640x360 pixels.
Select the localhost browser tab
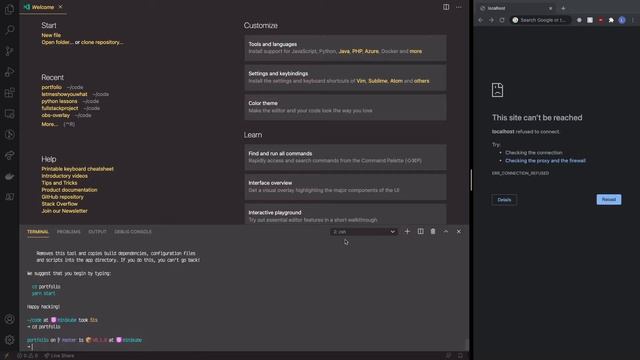pos(515,8)
